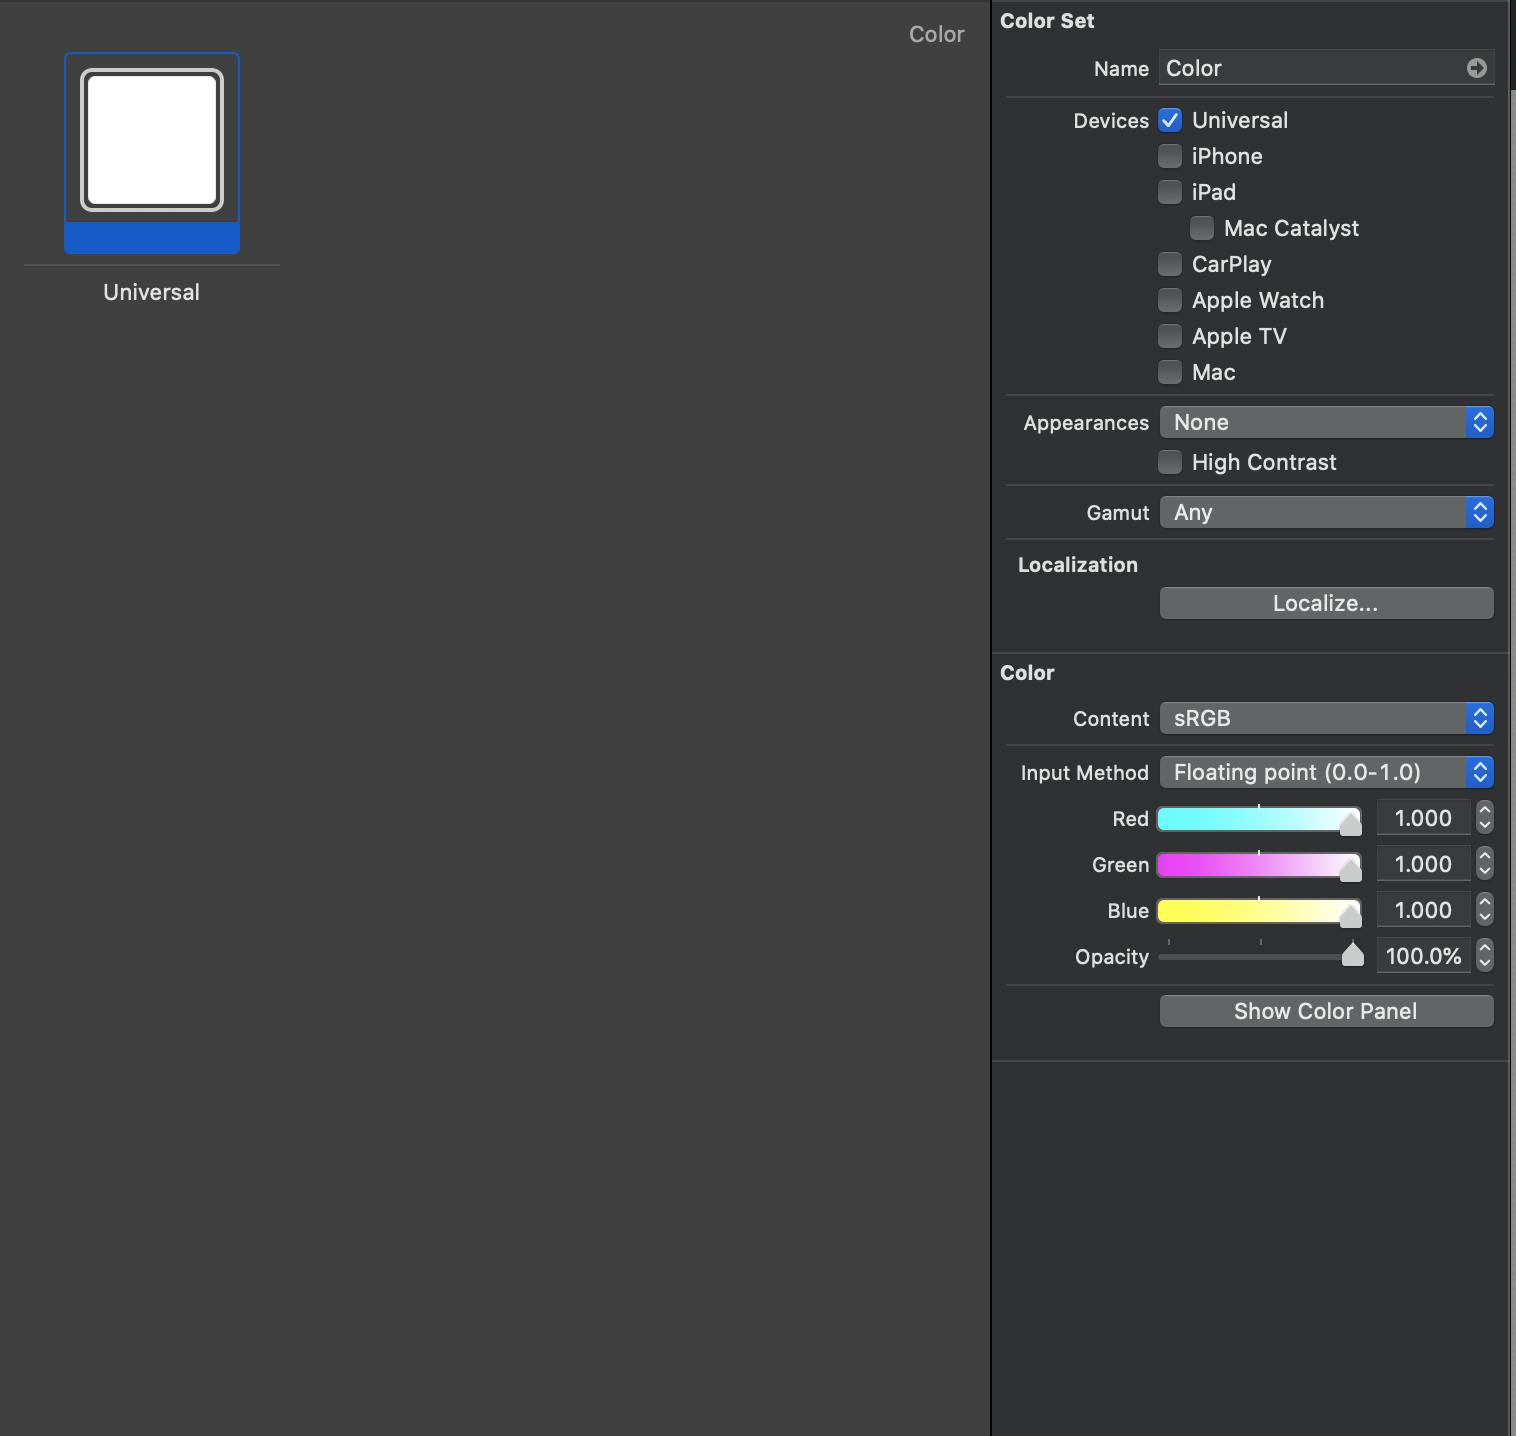Click the Blue value field
The height and width of the screenshot is (1436, 1516).
click(x=1423, y=910)
